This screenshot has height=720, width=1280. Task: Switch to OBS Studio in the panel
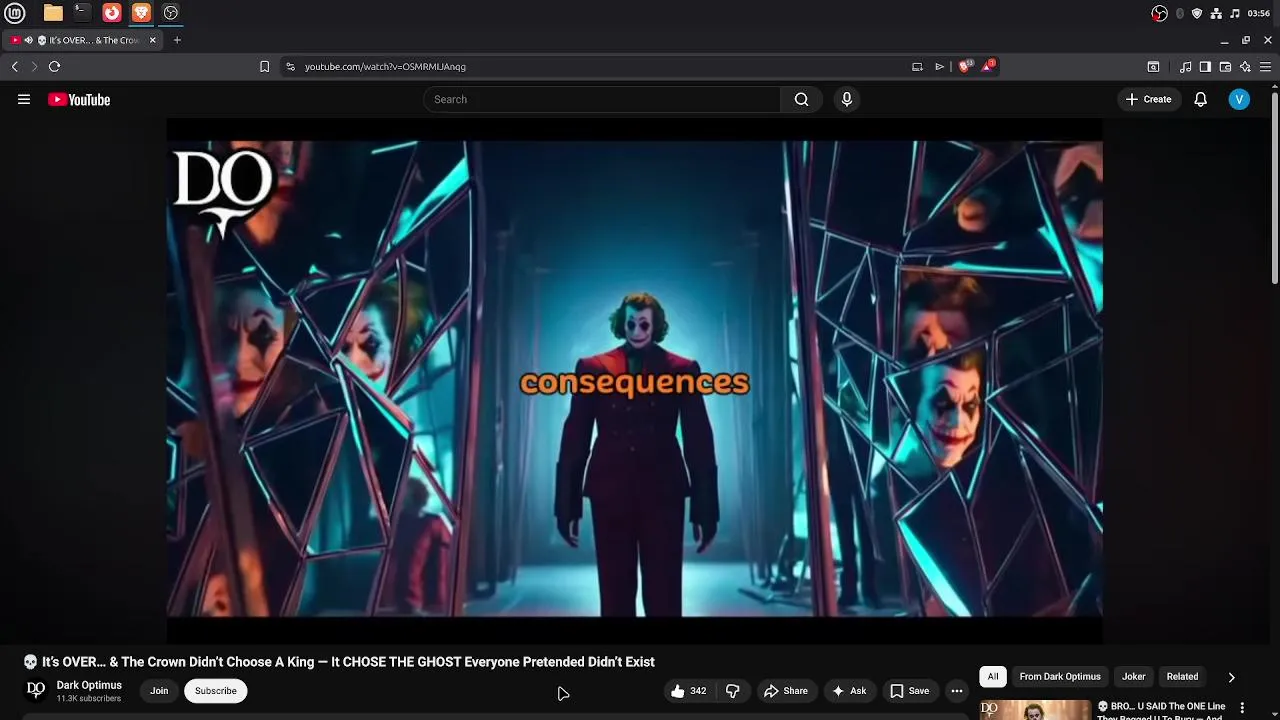[x=171, y=13]
